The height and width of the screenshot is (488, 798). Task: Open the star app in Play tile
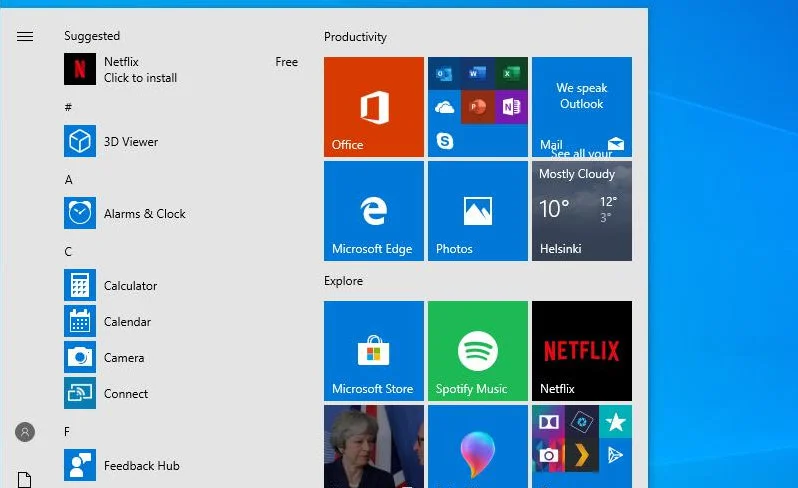[x=615, y=422]
